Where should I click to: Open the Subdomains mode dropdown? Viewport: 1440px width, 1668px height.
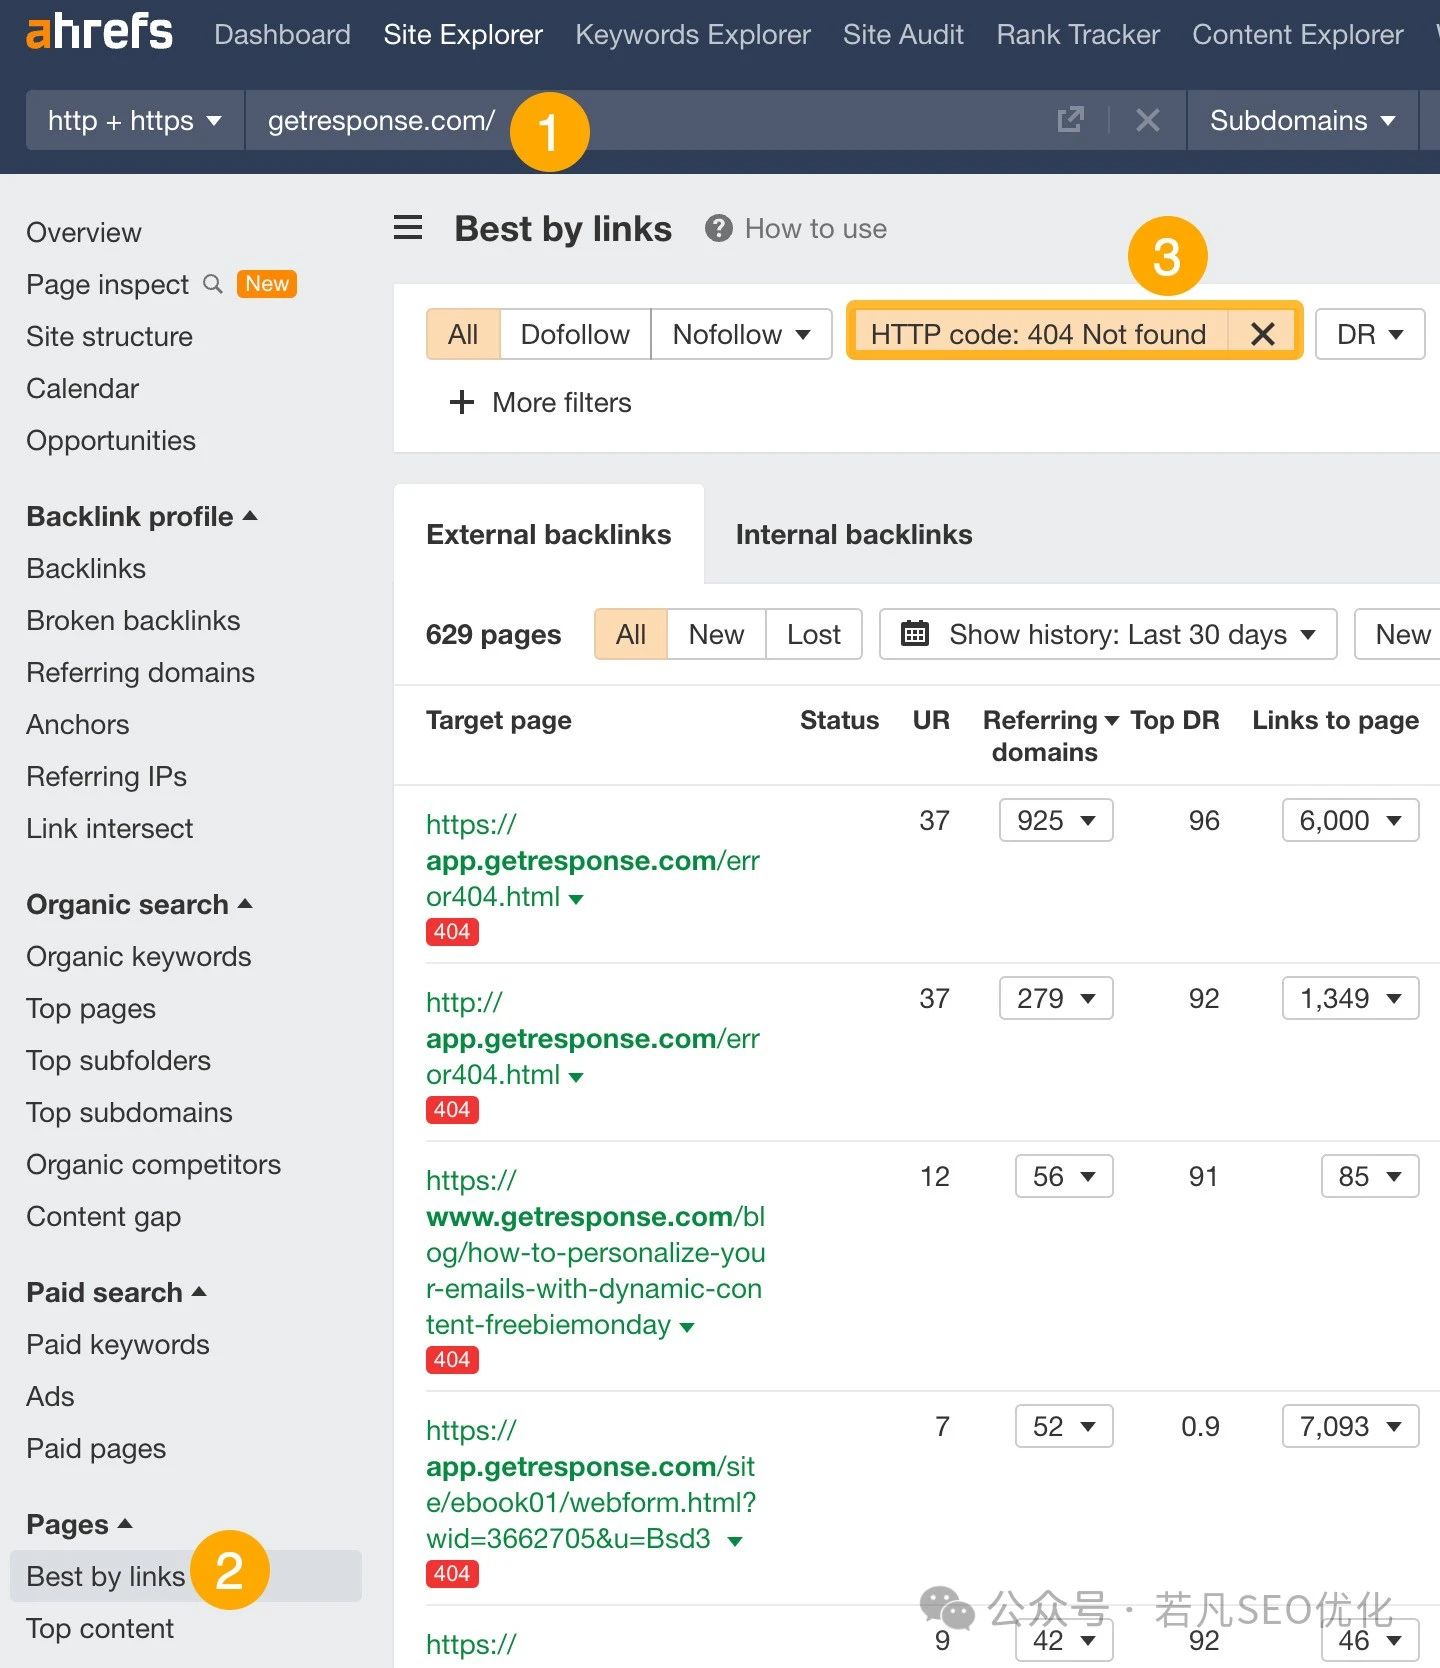1302,120
